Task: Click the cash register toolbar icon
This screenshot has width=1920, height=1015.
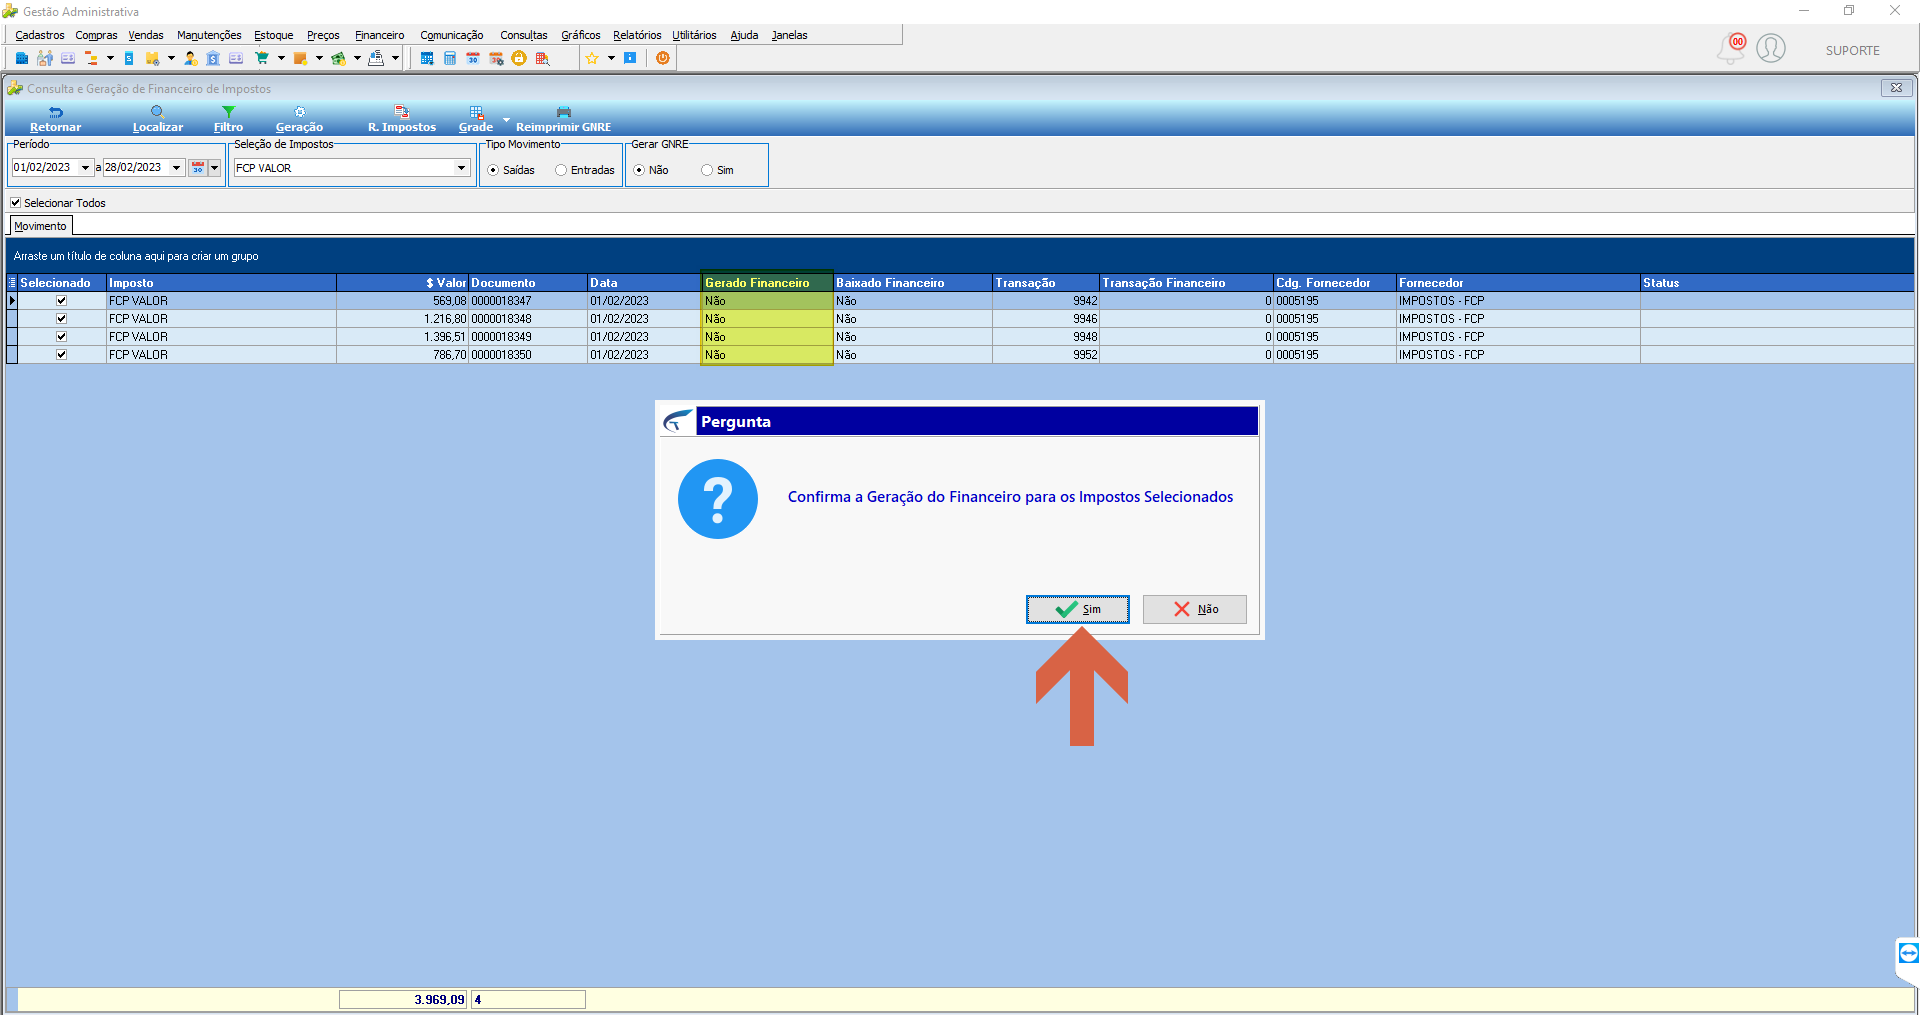Action: point(376,59)
